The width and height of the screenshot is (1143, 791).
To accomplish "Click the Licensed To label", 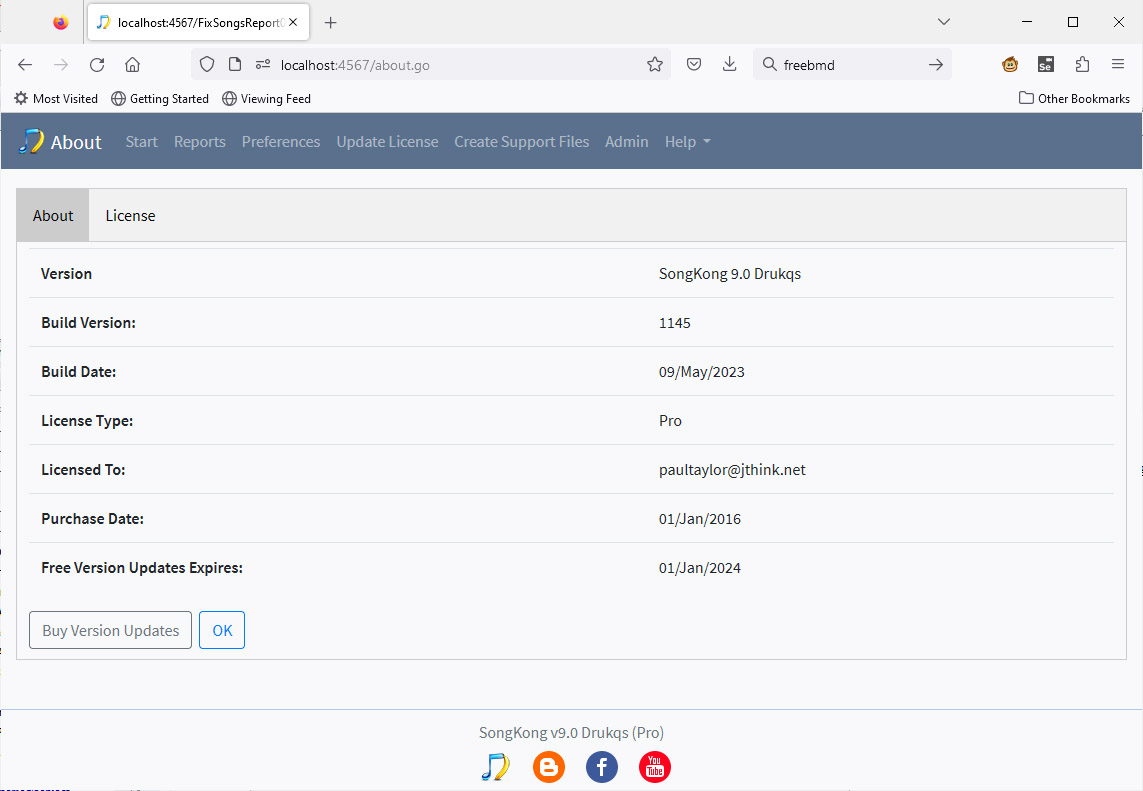I will [x=83, y=470].
